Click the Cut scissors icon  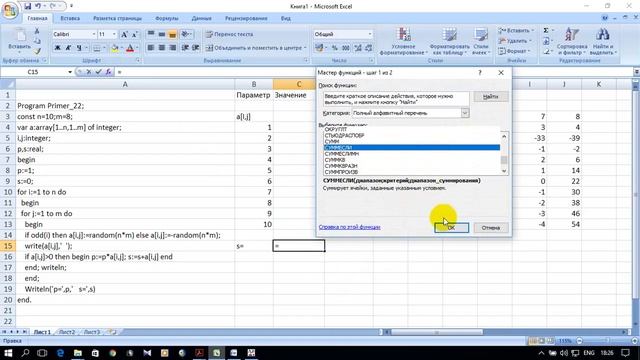pos(37,31)
